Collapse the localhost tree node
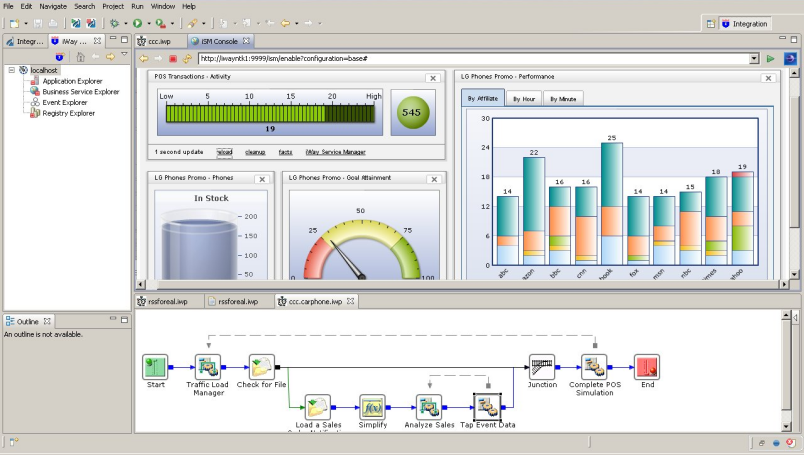Screen dimensions: 804x455 point(10,70)
